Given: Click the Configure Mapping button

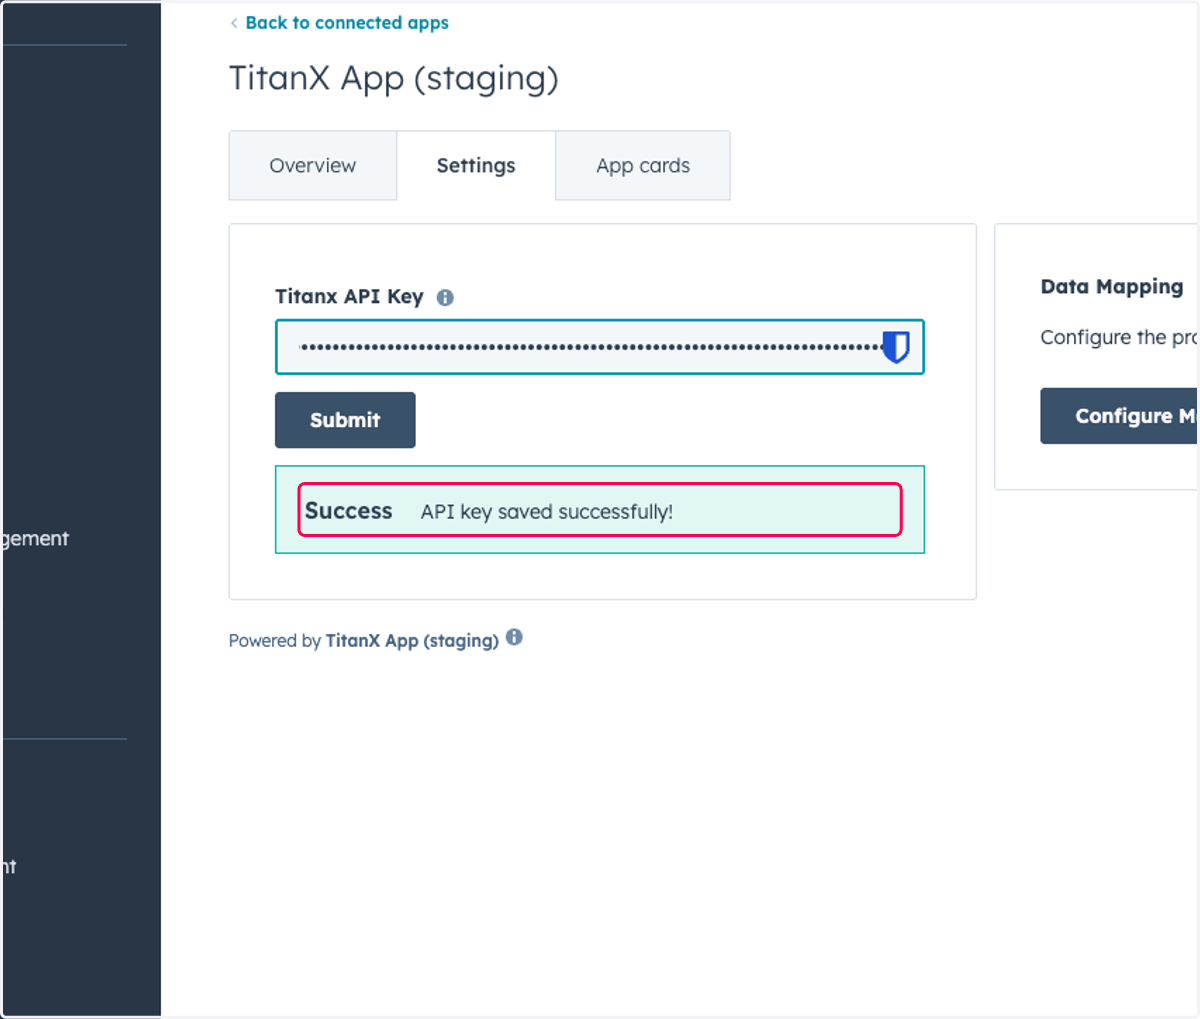Looking at the screenshot, I should point(1119,416).
